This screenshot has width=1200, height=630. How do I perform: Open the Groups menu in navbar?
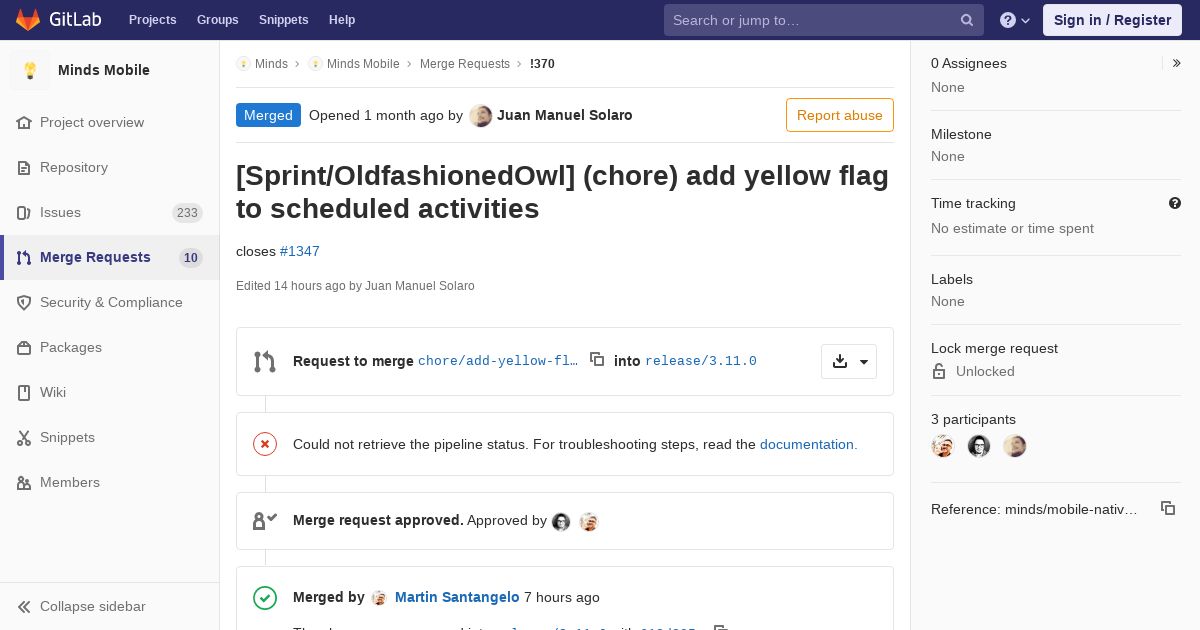tap(218, 20)
